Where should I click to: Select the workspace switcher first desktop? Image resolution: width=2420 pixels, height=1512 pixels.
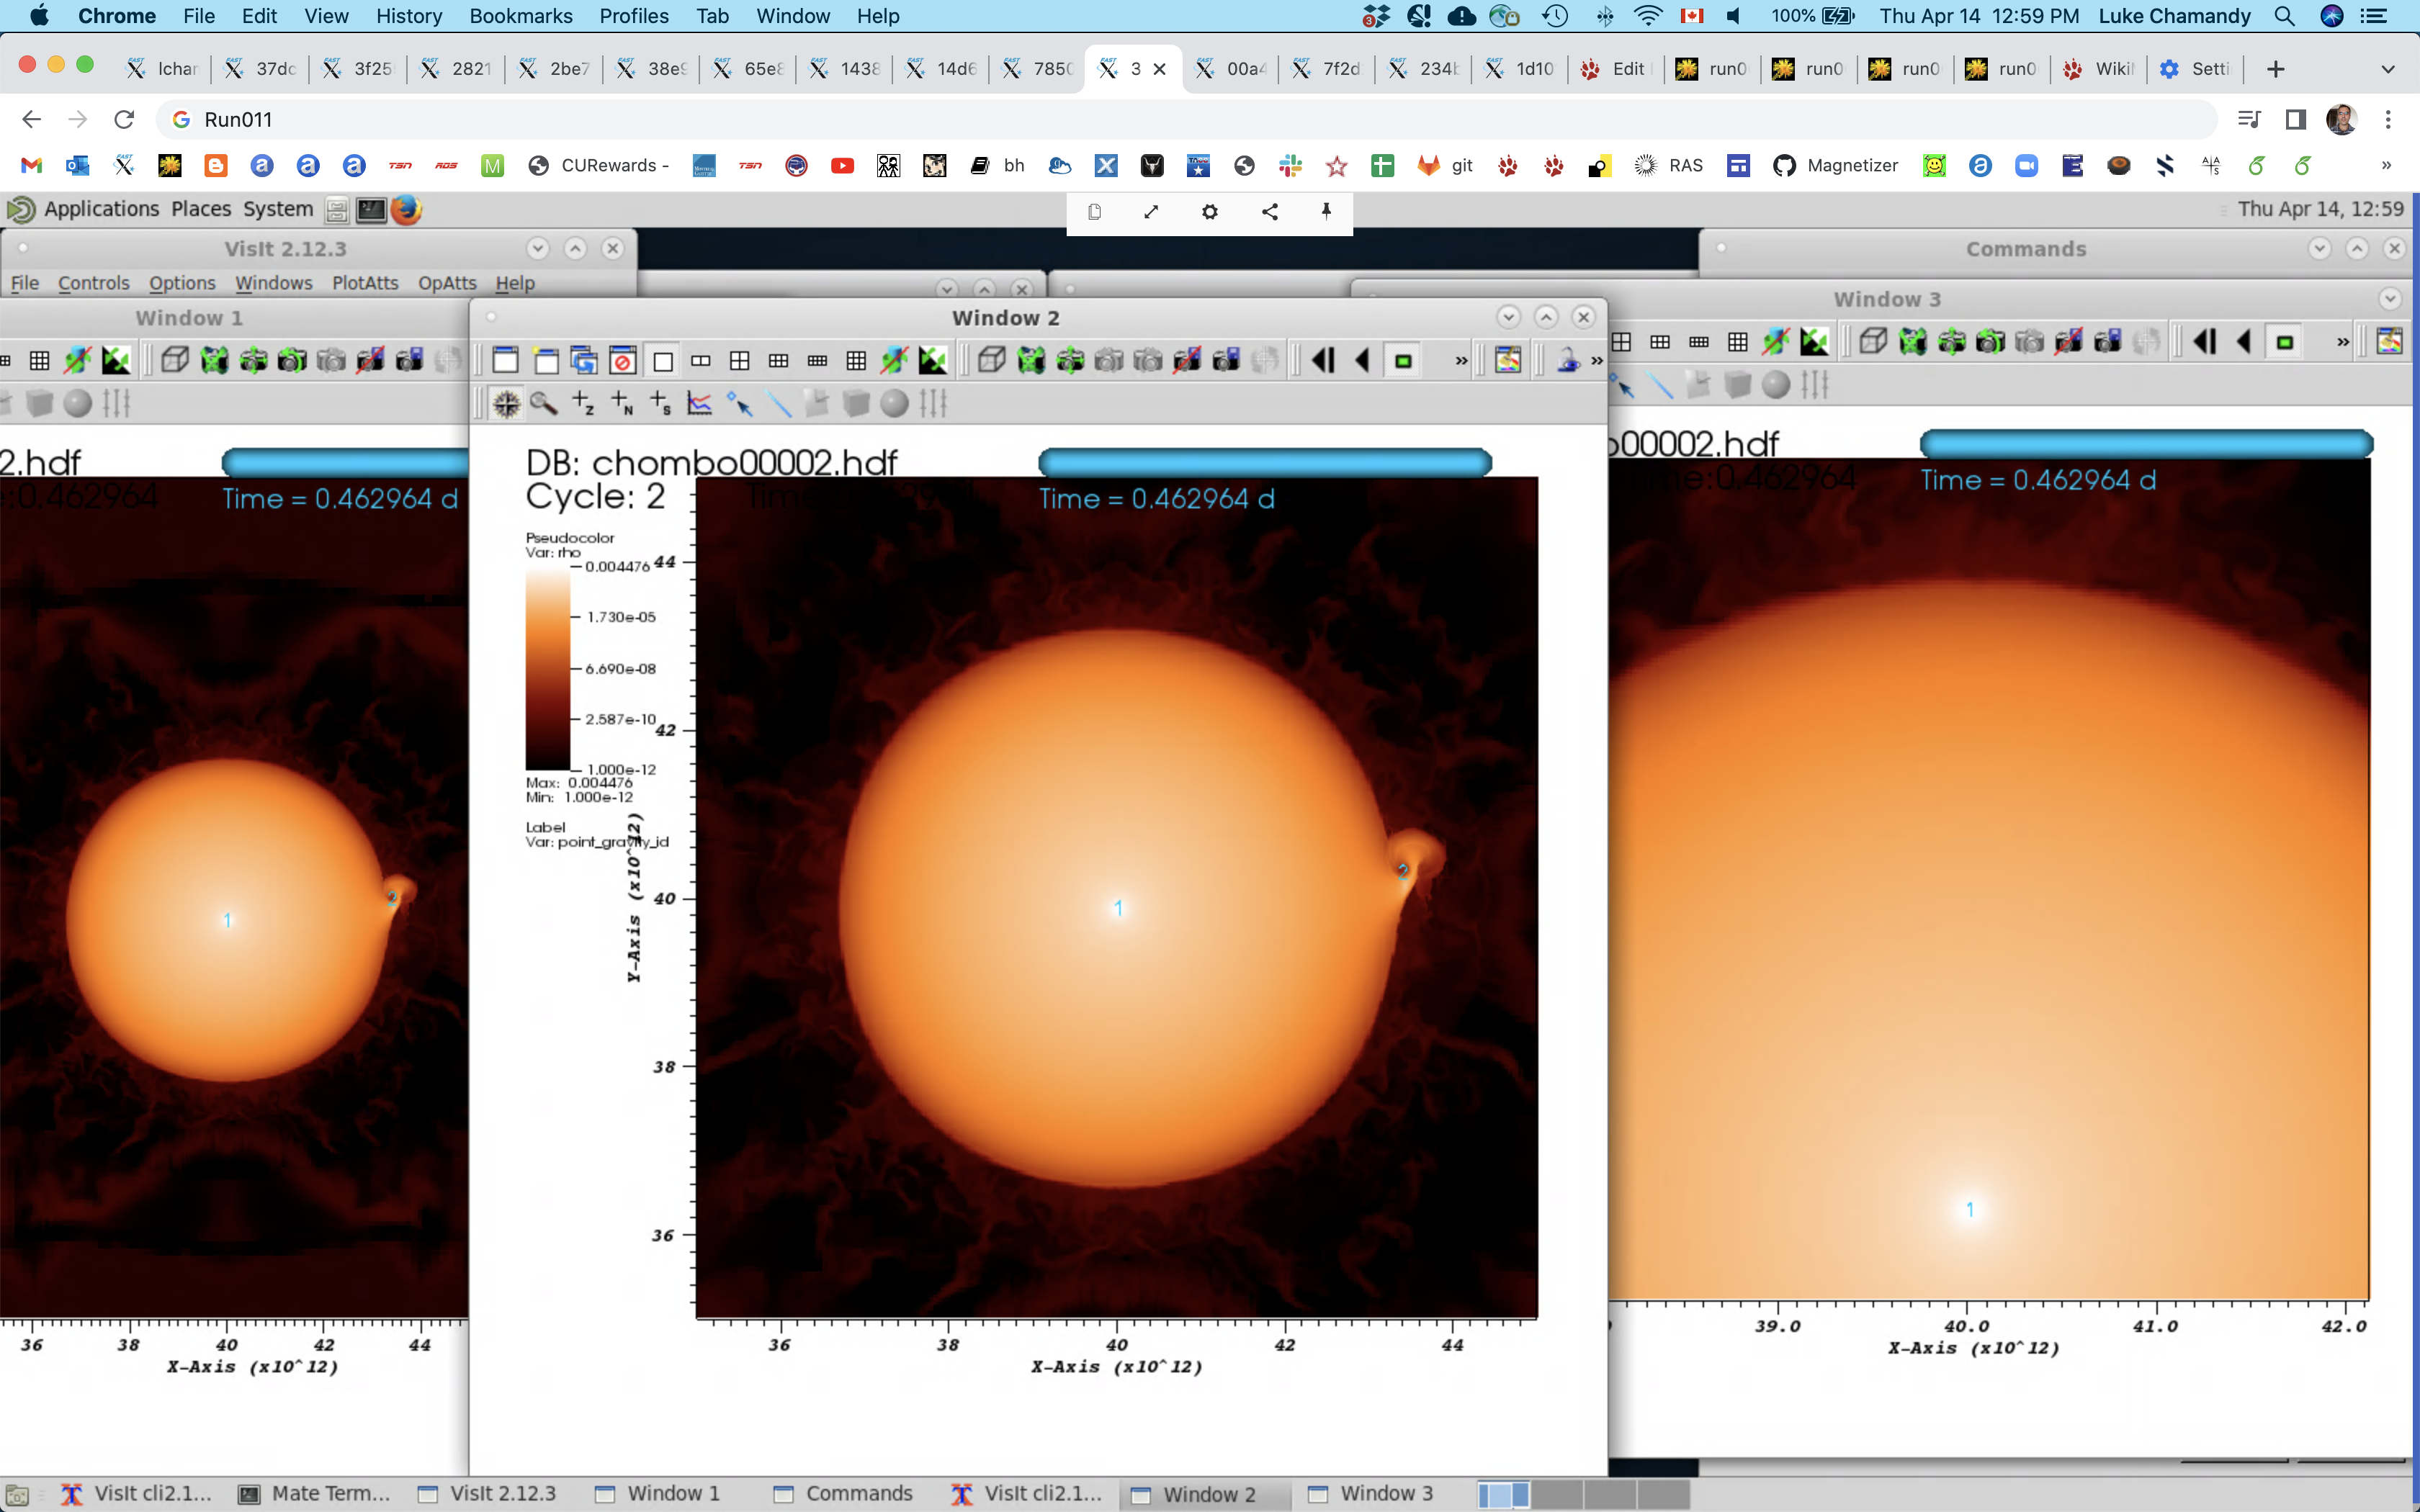coord(1504,1495)
